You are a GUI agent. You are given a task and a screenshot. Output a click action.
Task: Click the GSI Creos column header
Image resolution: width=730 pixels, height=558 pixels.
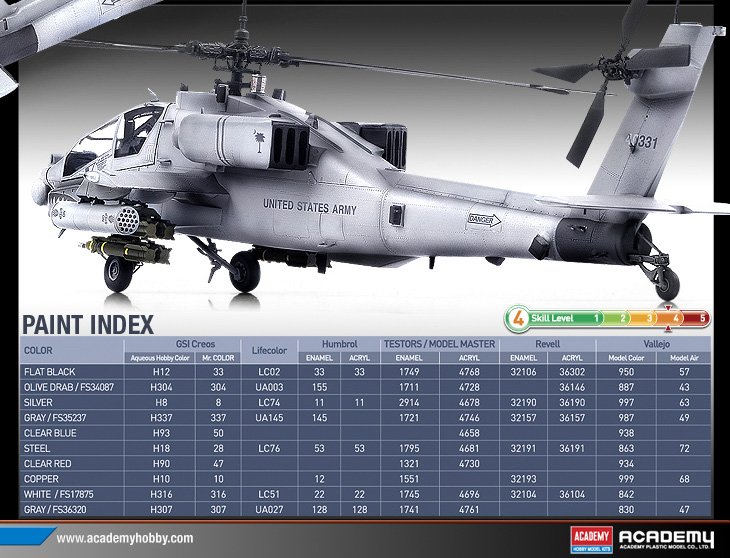182,343
